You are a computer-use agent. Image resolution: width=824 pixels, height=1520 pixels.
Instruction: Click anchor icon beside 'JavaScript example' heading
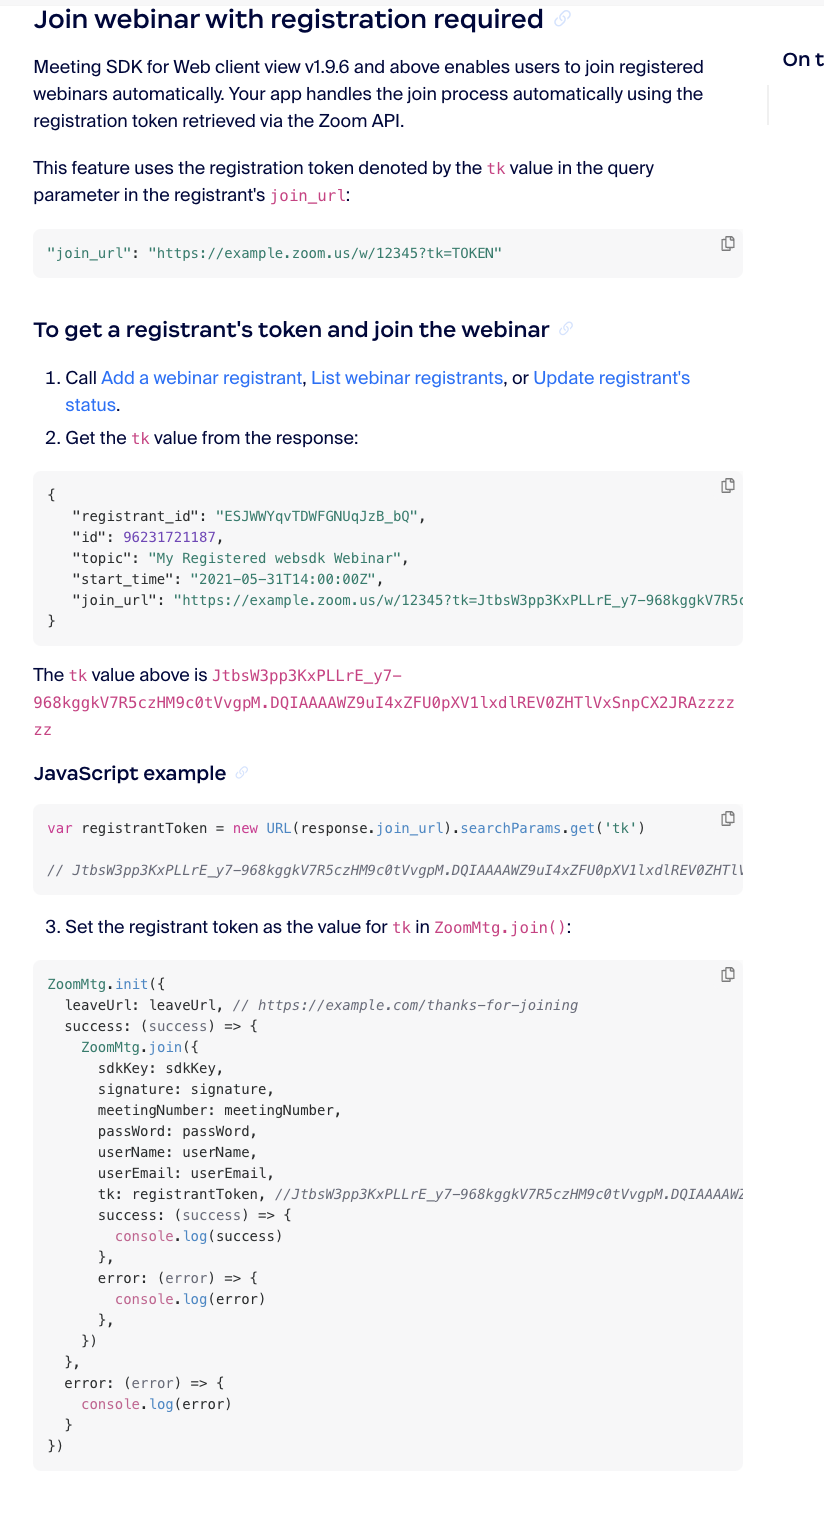241,773
